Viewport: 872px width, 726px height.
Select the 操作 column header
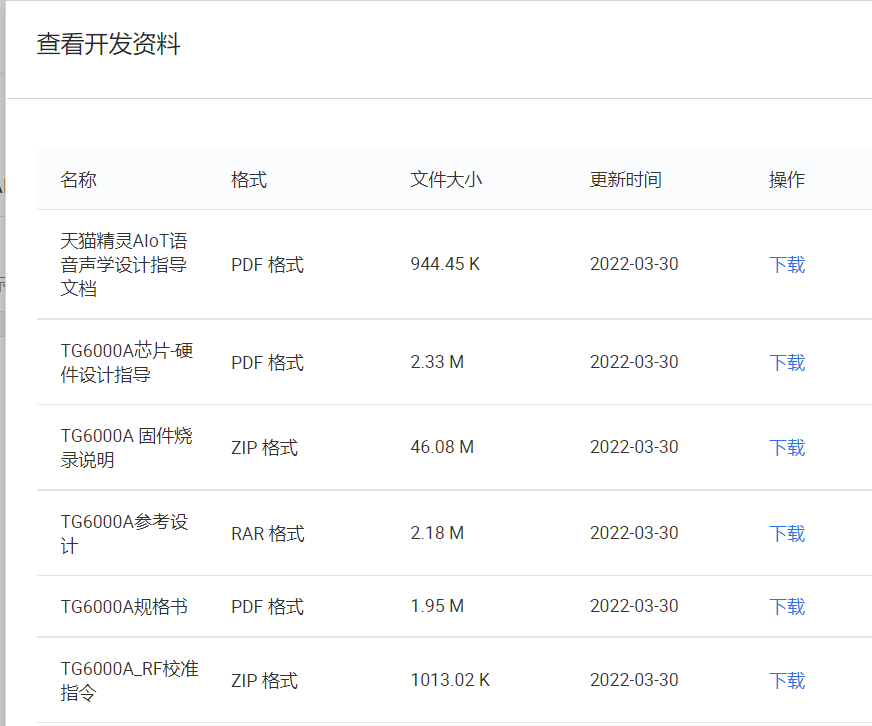click(787, 180)
